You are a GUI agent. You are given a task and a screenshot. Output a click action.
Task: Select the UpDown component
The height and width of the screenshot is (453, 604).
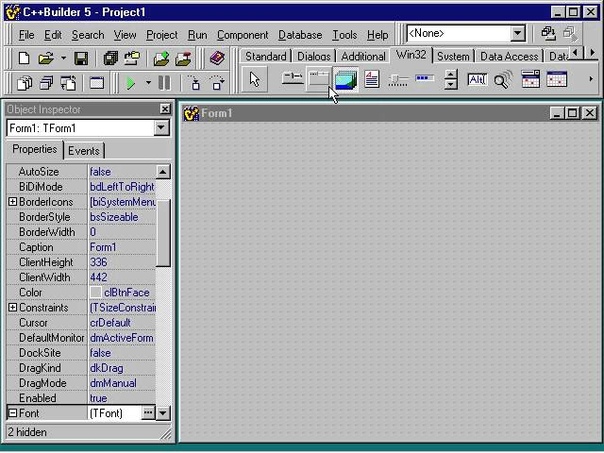[451, 79]
